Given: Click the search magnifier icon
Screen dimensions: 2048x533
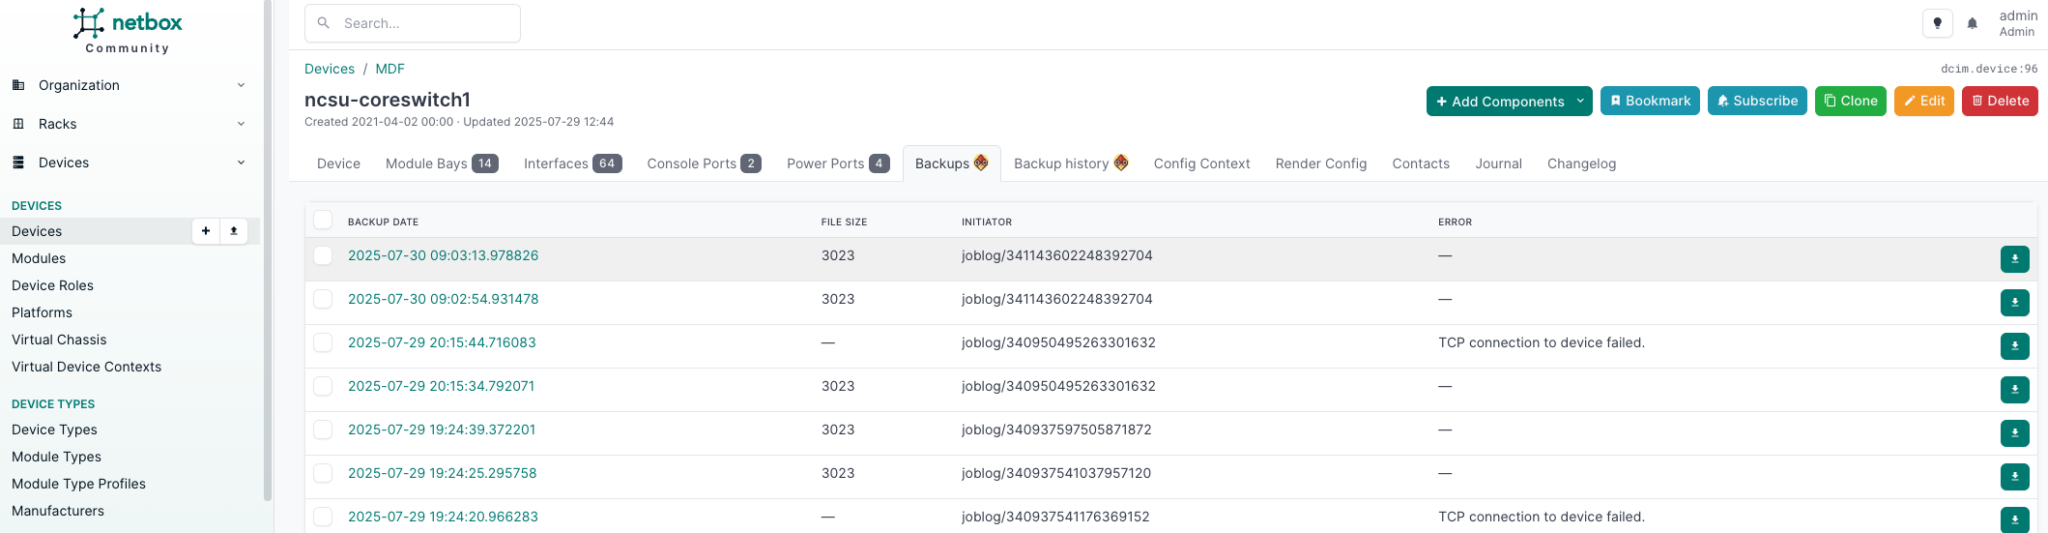Looking at the screenshot, I should tap(323, 23).
